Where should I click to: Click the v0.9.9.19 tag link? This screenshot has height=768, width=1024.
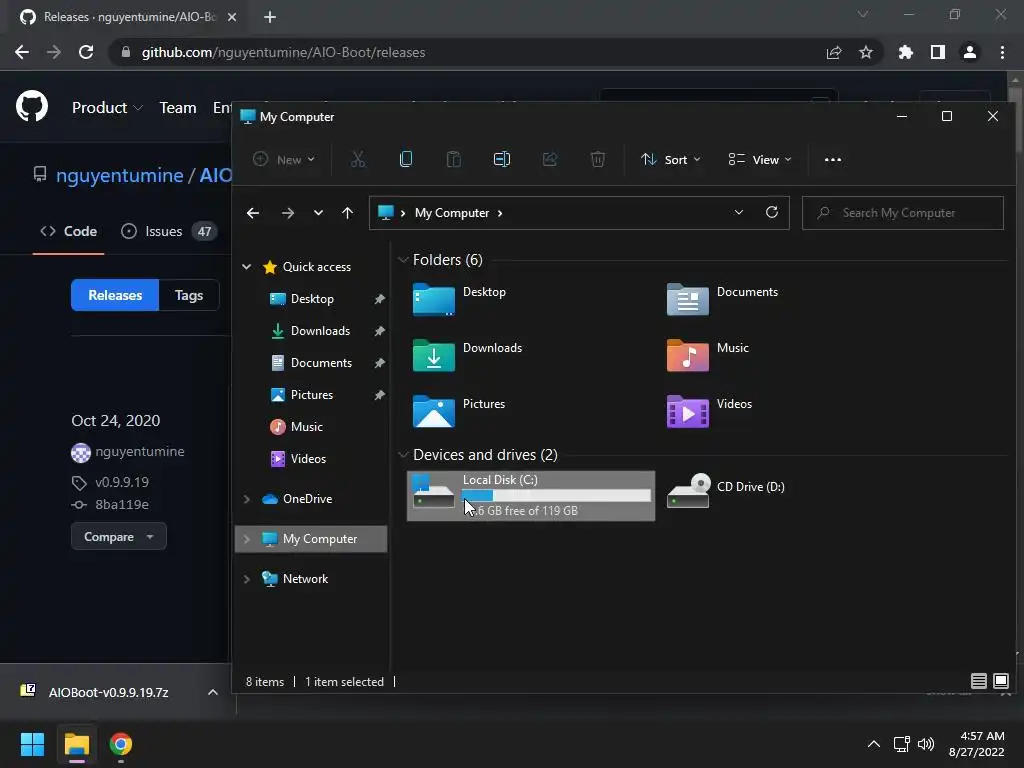pyautogui.click(x=121, y=482)
